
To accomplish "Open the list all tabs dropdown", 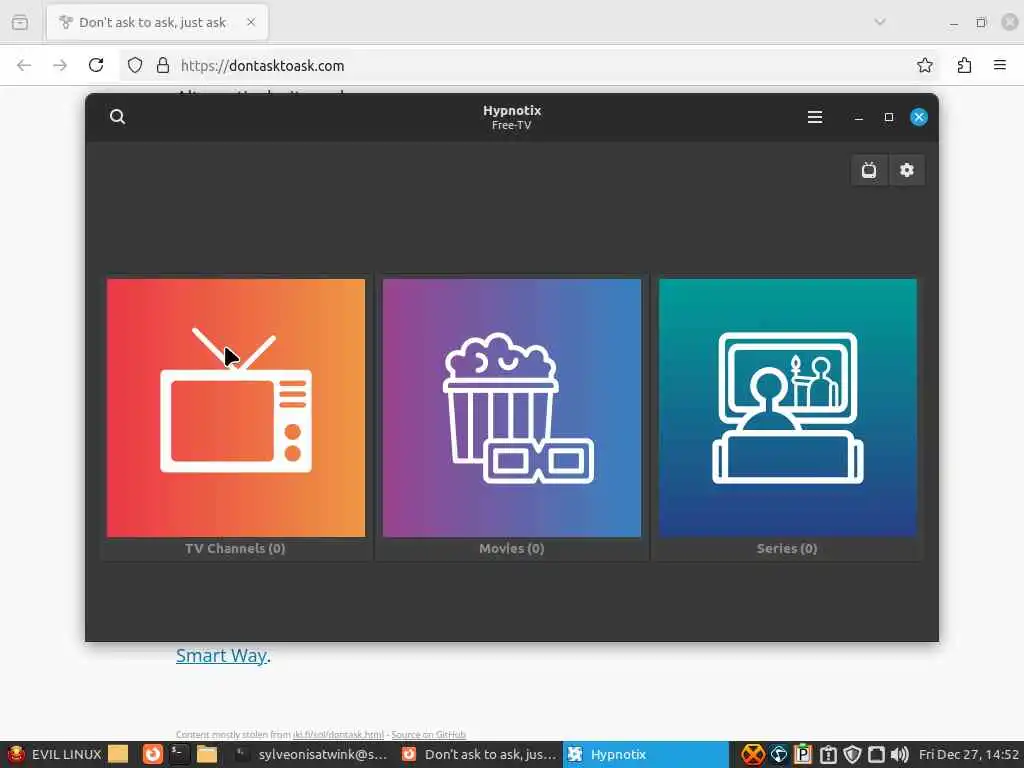I will point(880,22).
